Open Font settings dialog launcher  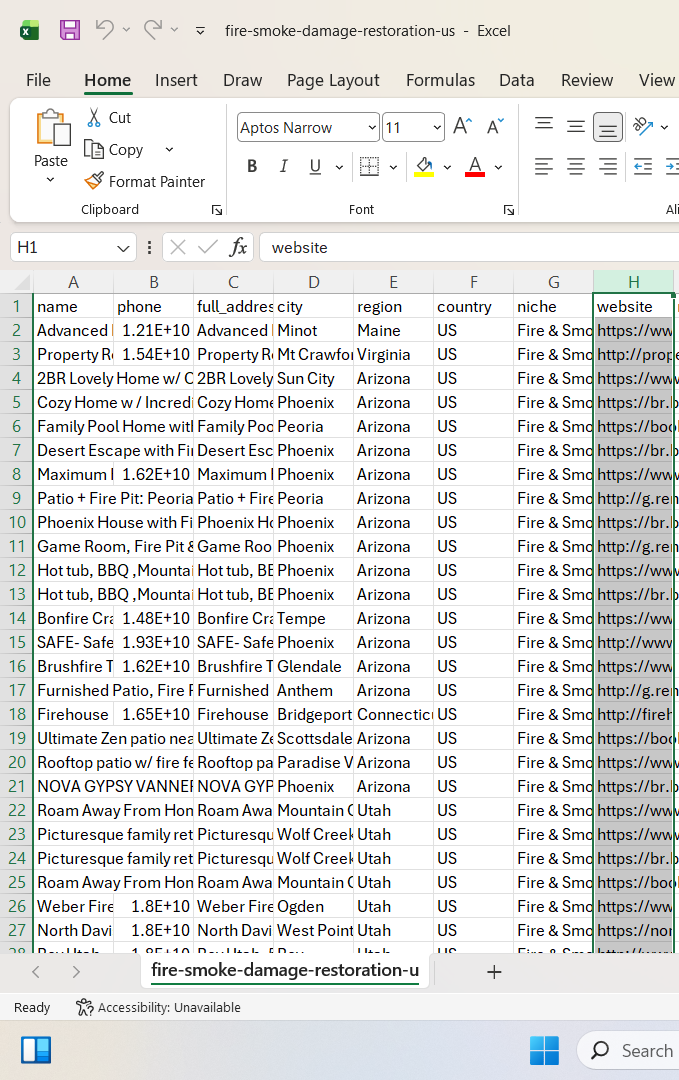tap(509, 210)
